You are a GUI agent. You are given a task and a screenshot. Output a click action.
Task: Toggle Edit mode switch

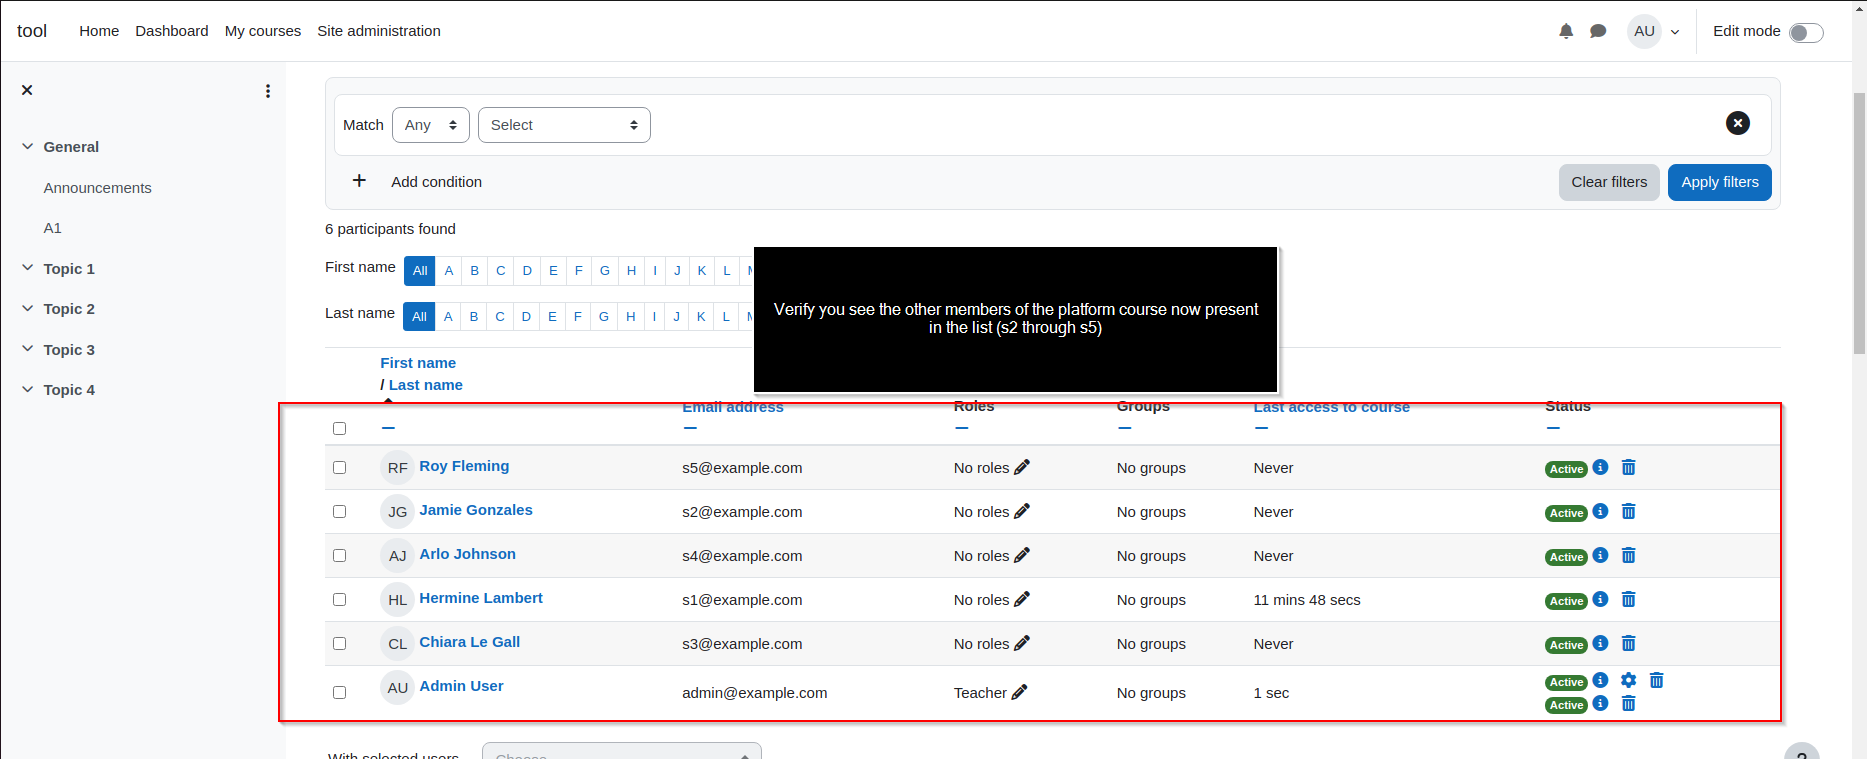pyautogui.click(x=1806, y=32)
